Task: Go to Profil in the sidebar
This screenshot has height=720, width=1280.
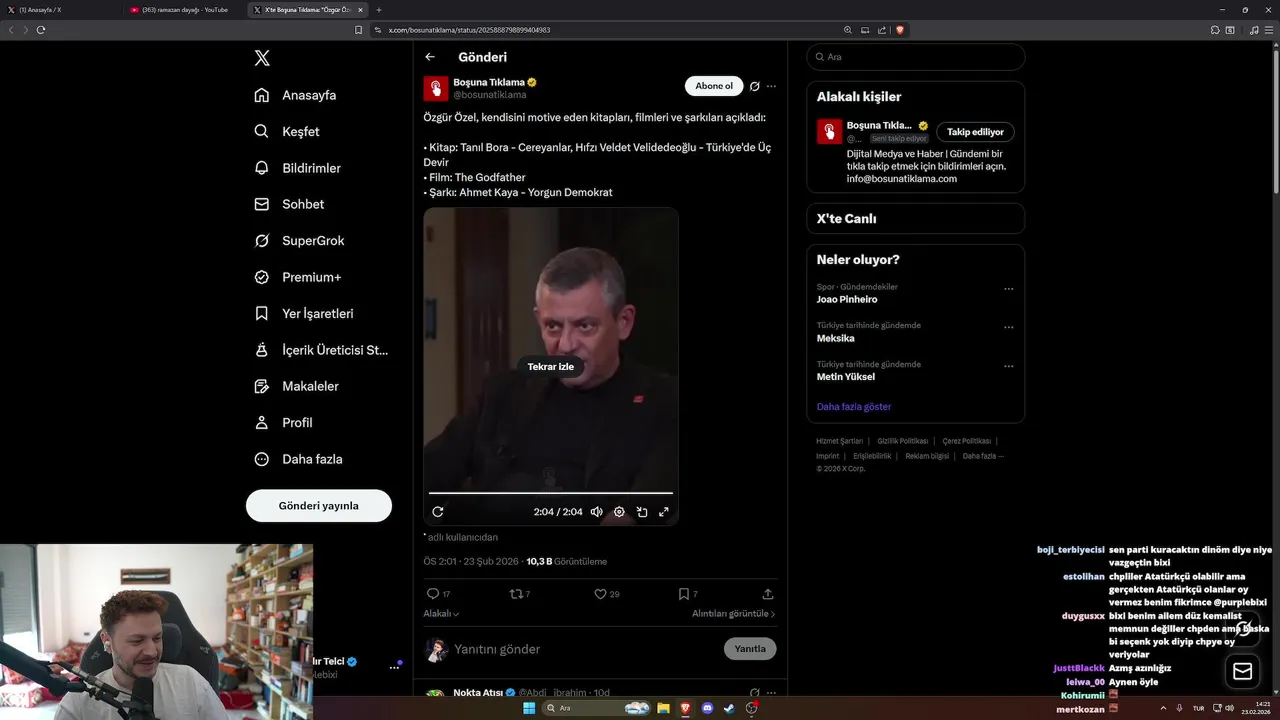Action: pyautogui.click(x=283, y=422)
